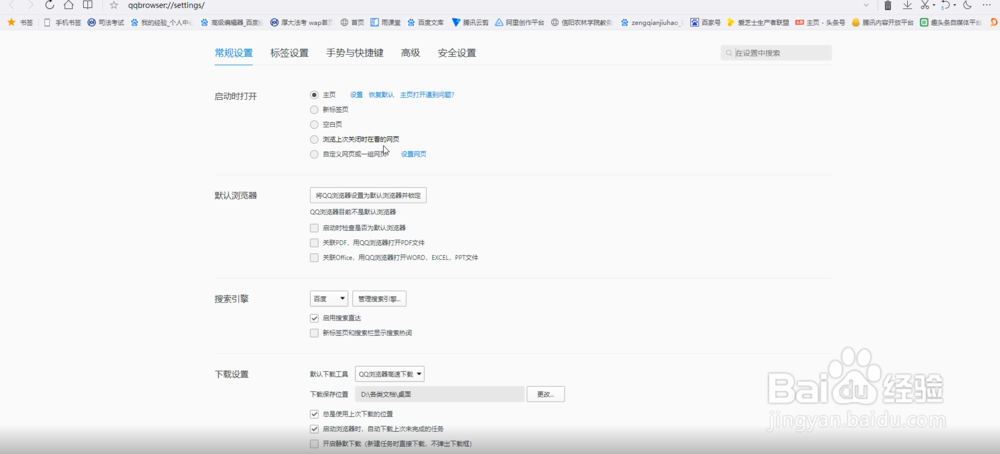Select 自定义网页或一组网页 radio option
Screen dimensions: 1000x454
[x=314, y=154]
